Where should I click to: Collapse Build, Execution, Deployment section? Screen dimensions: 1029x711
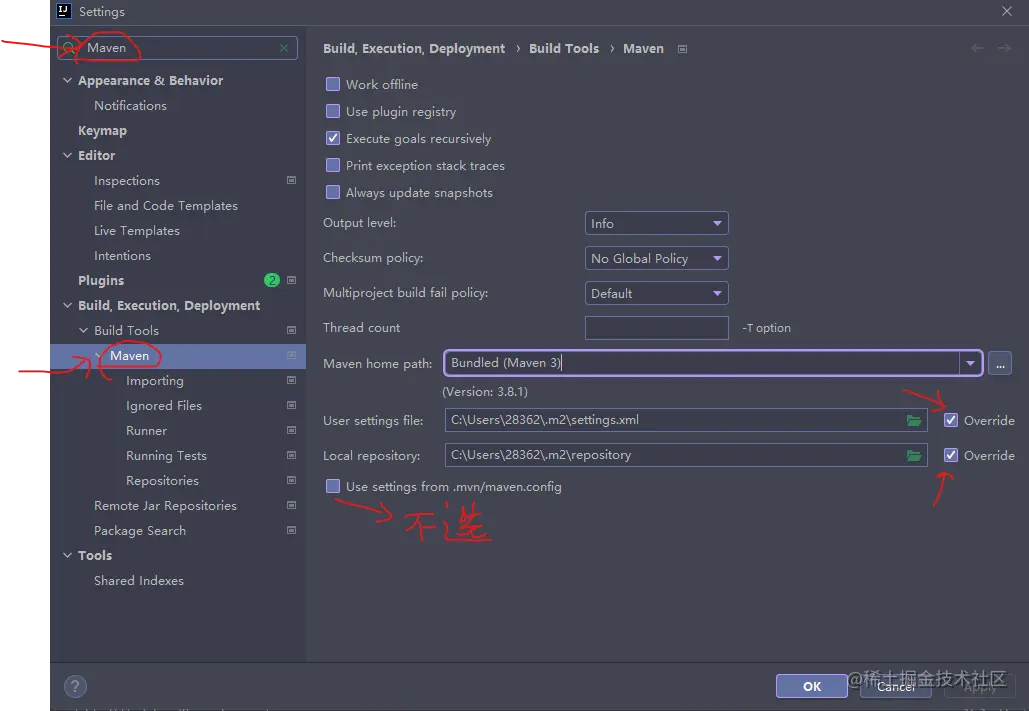[x=67, y=305]
